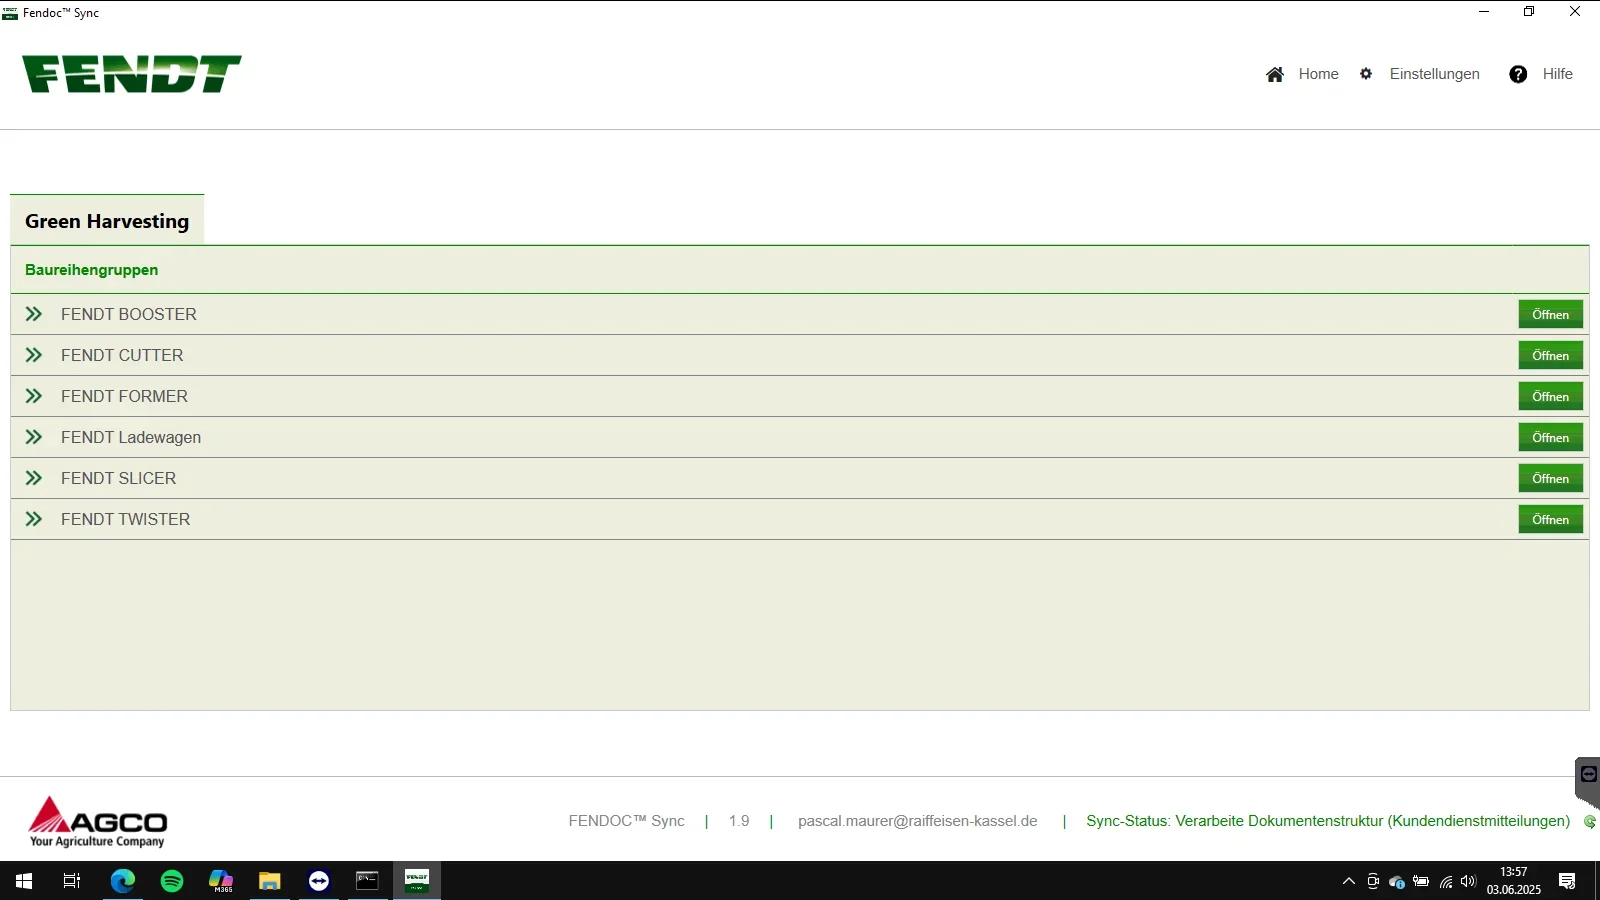Open Microsoft Edge from the taskbar

click(122, 881)
